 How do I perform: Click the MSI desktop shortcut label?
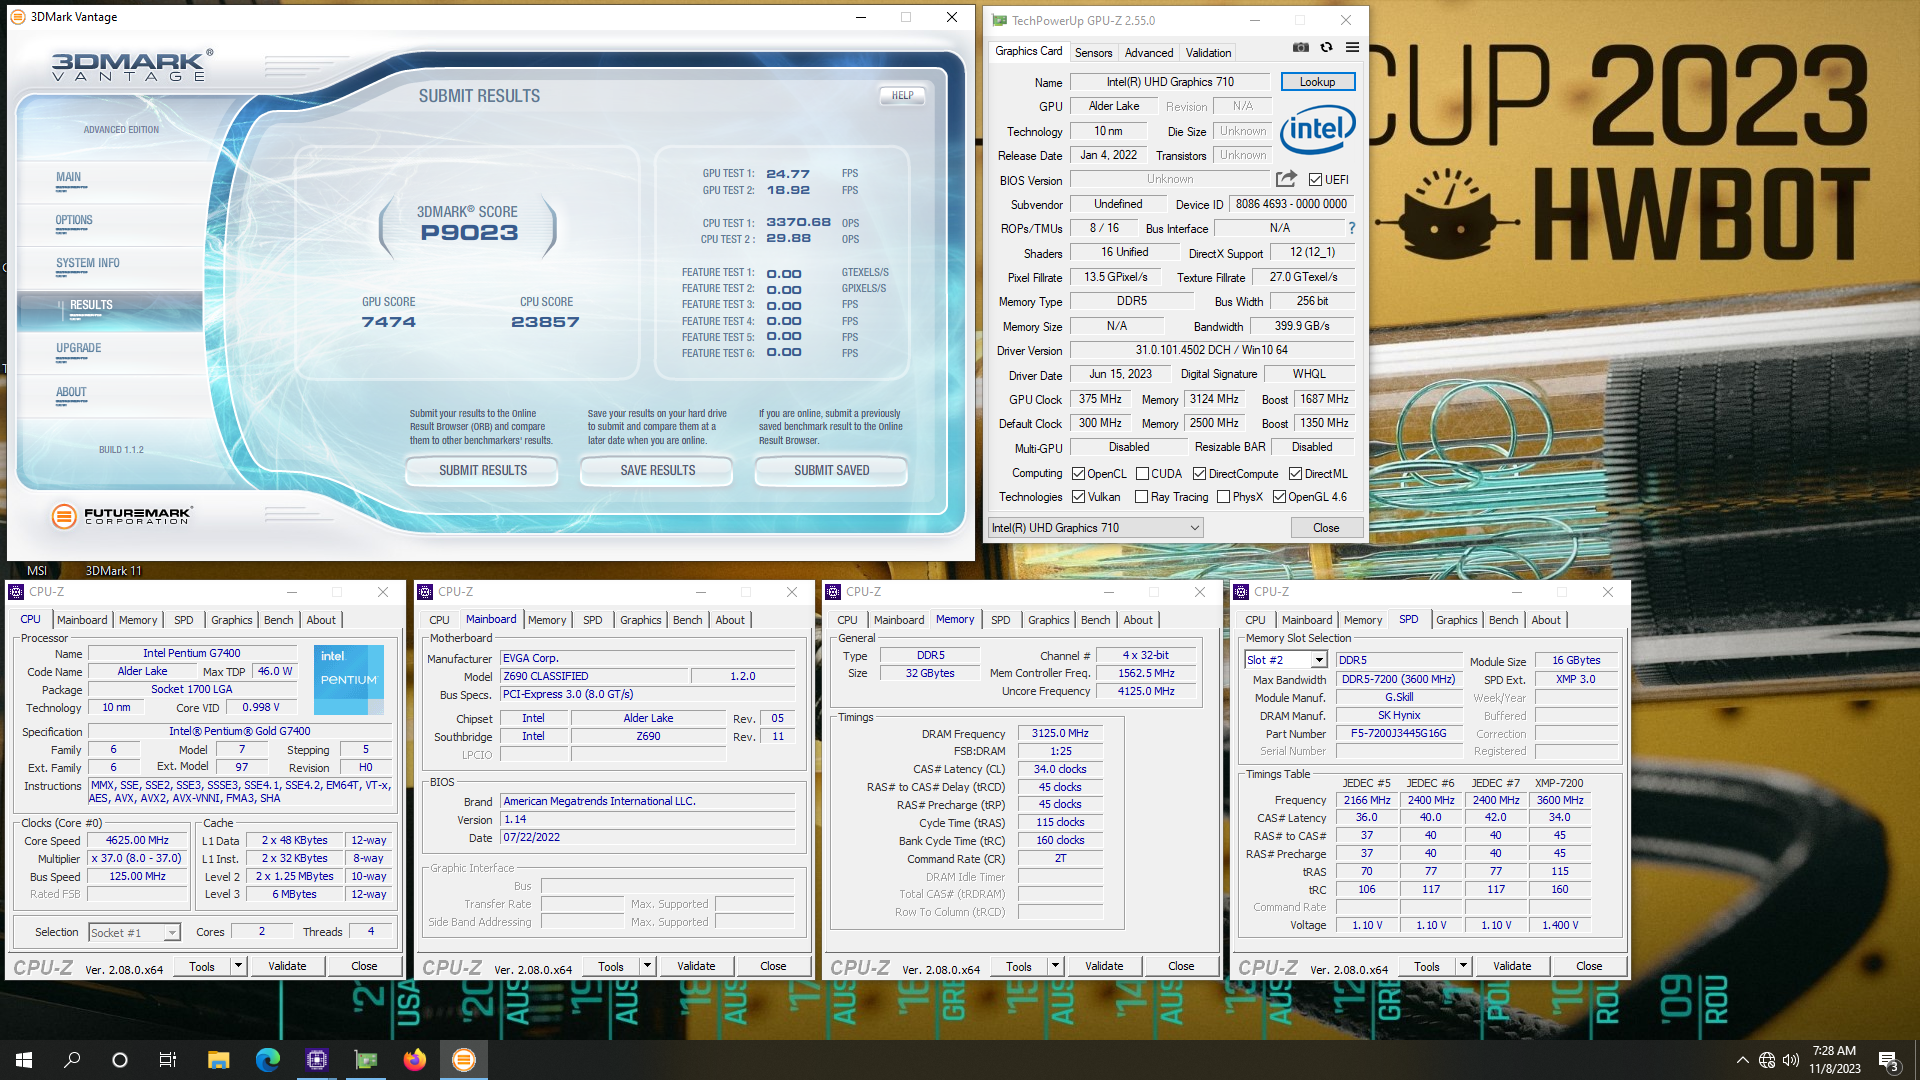[x=37, y=571]
